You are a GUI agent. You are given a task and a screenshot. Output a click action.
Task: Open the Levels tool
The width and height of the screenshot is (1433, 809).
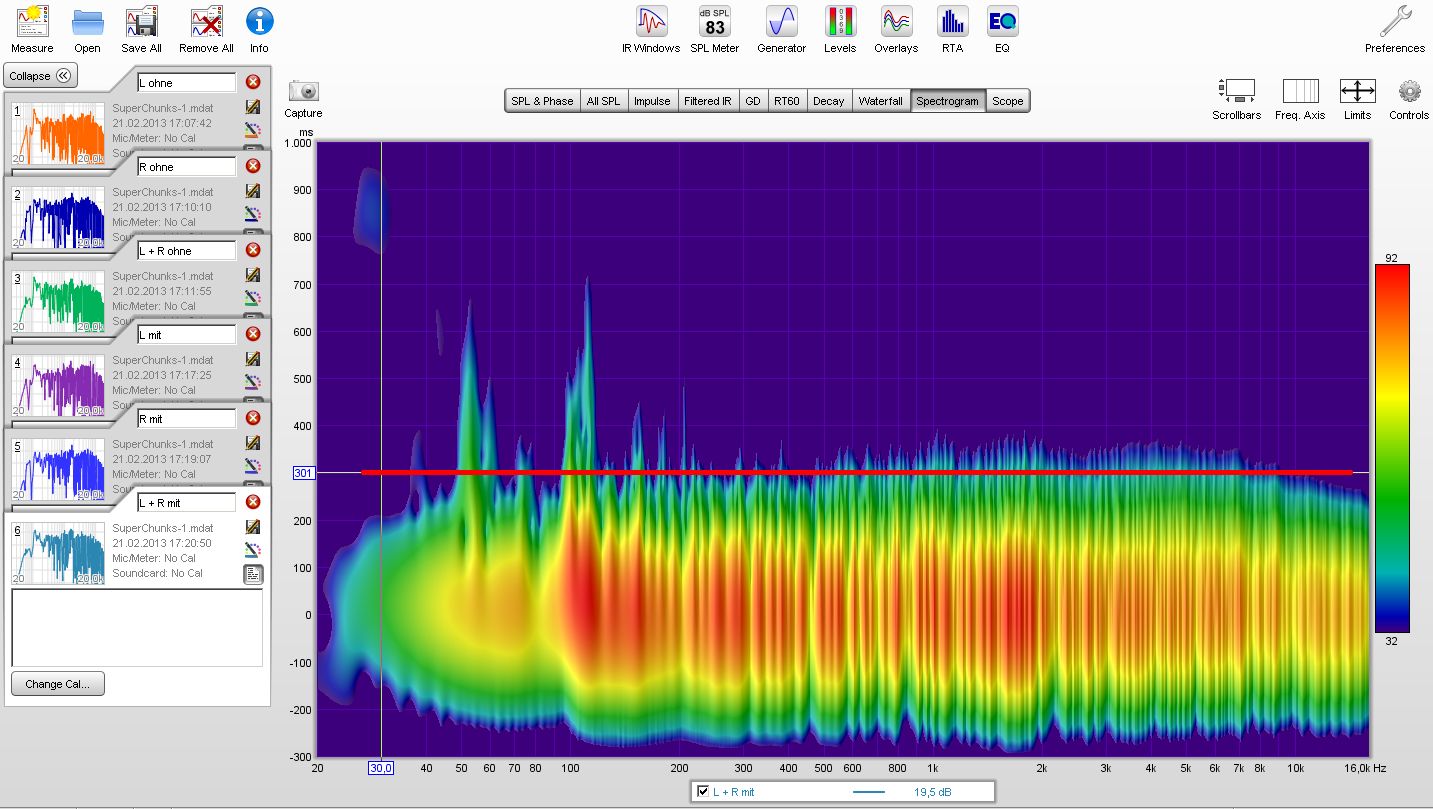[x=840, y=29]
